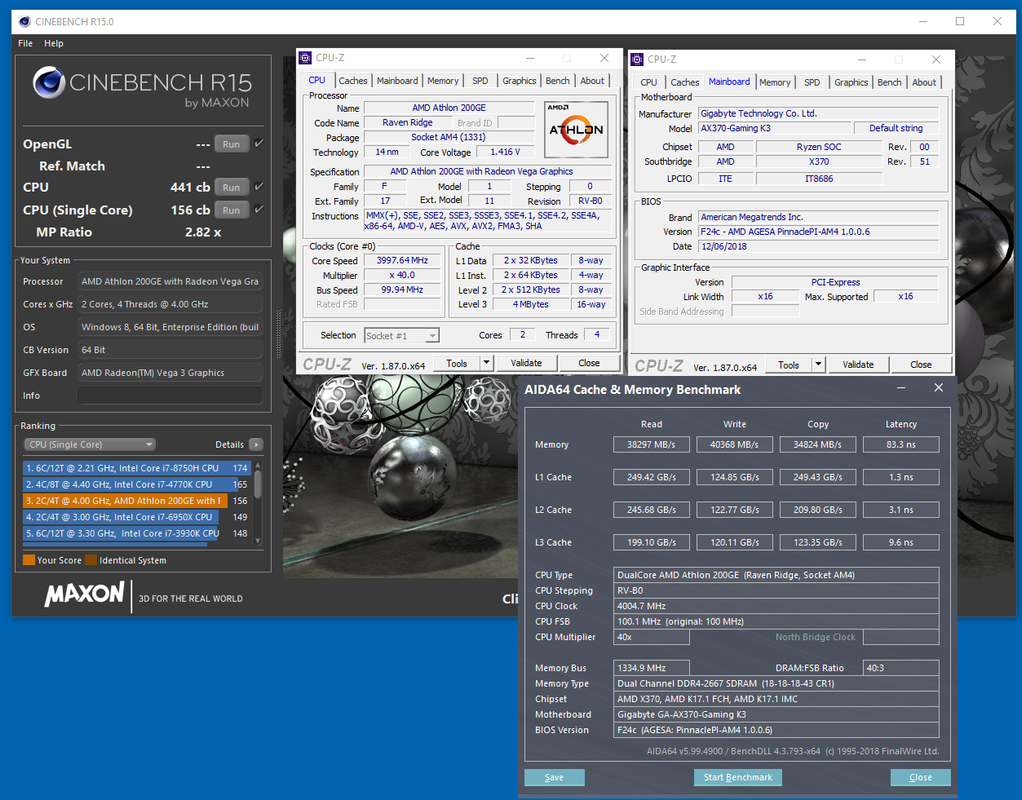The height and width of the screenshot is (800, 1022).
Task: Click BIOS Version F24c field in CPU-Z
Action: click(818, 232)
